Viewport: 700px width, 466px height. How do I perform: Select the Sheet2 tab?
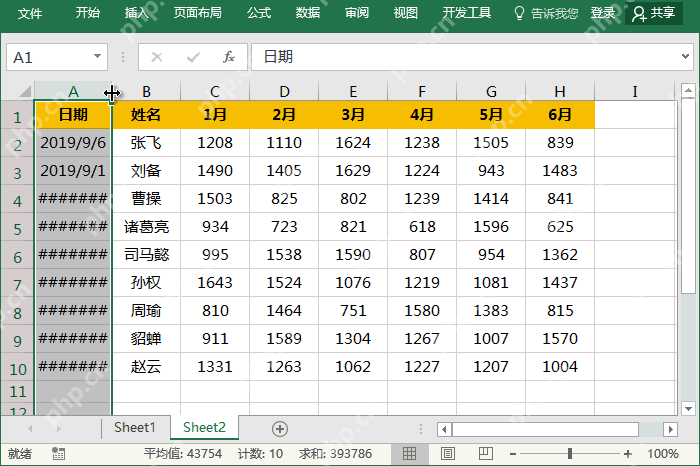coord(204,428)
